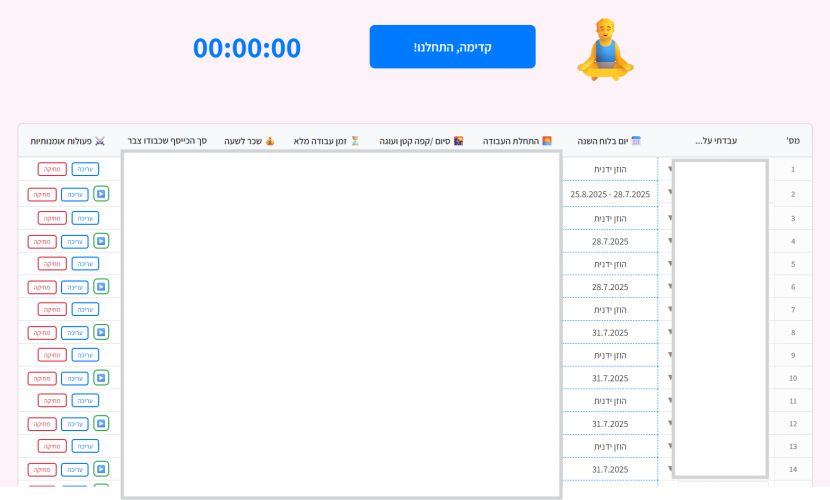Start row 6 with its green play icon
The image size is (830, 500).
(101, 286)
